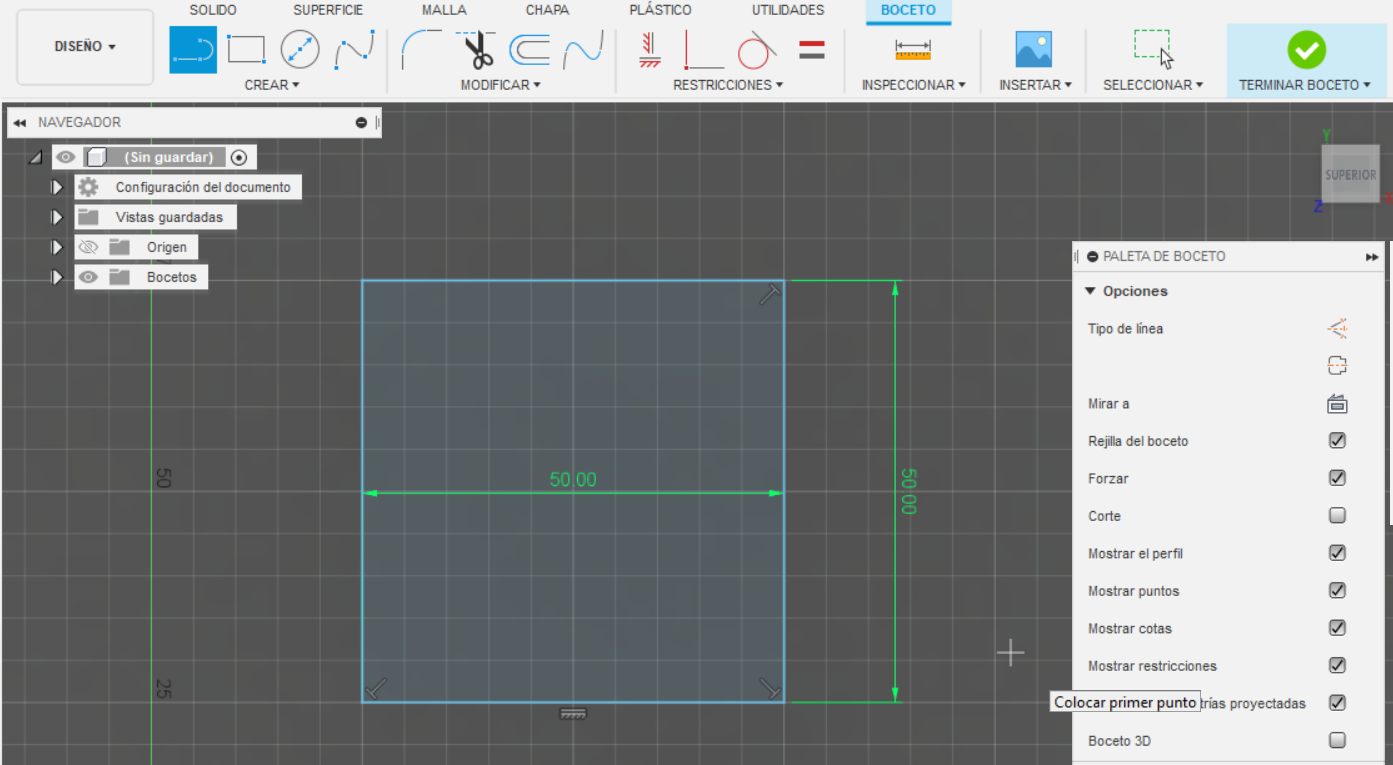1393x765 pixels.
Task: Click the SUPERIOR face of the view cube
Action: (x=1350, y=175)
